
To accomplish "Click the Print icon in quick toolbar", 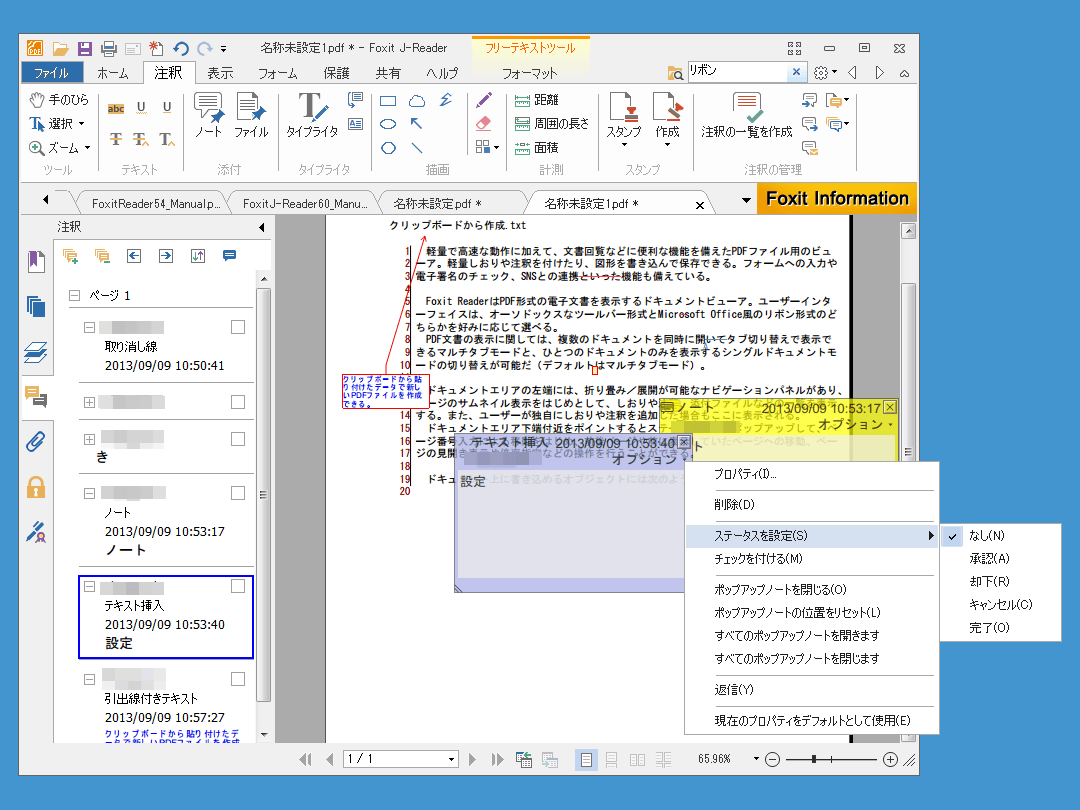I will (109, 48).
